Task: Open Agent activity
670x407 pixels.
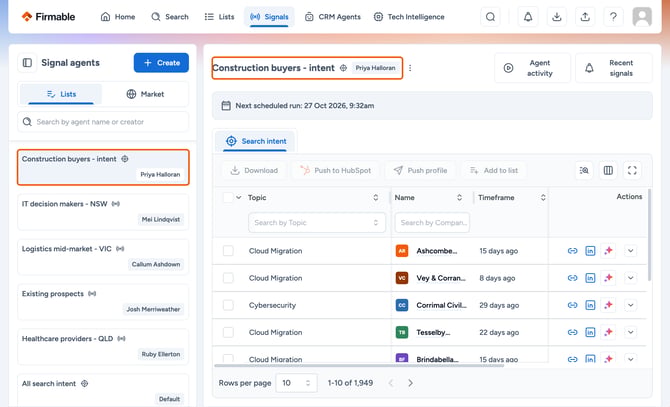Action: 532,68
